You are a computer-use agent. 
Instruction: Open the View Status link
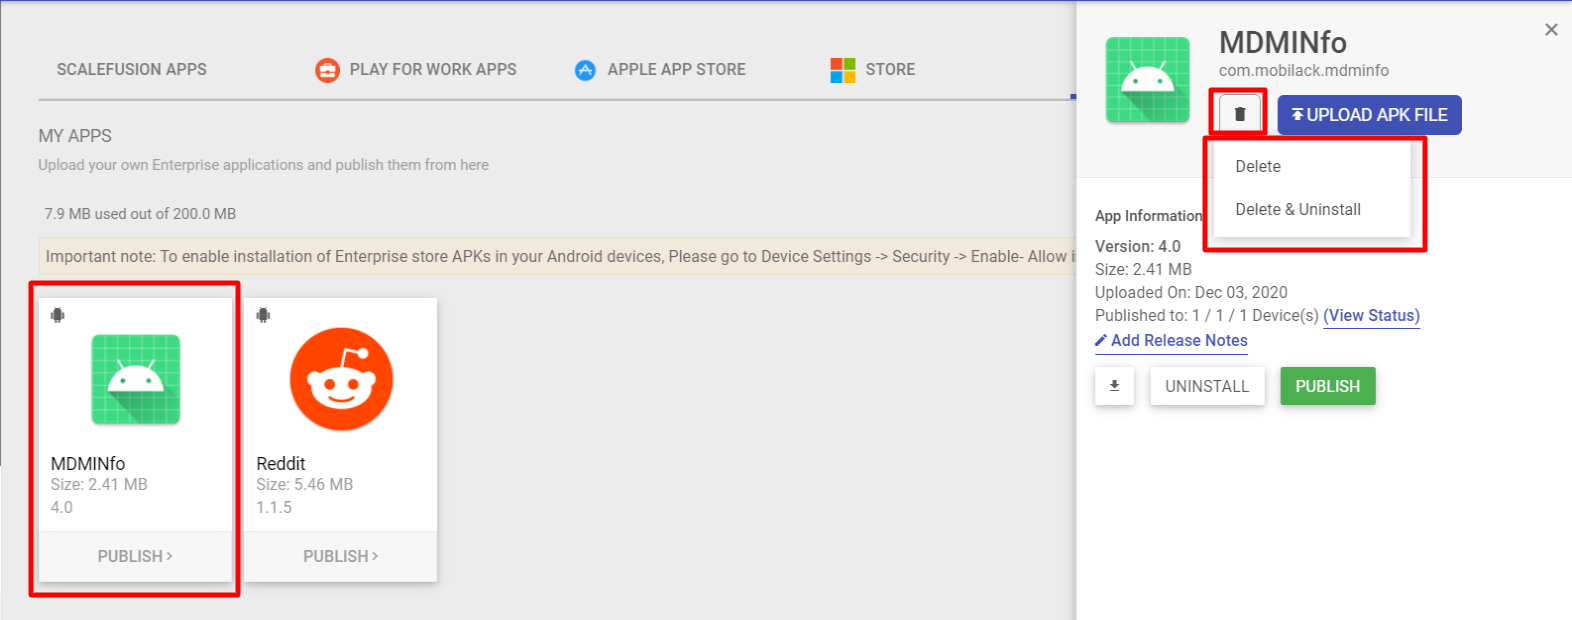click(1371, 315)
